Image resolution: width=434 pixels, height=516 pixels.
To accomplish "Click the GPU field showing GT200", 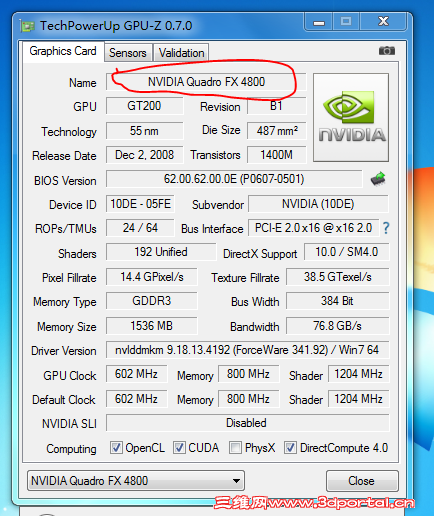I will (144, 106).
